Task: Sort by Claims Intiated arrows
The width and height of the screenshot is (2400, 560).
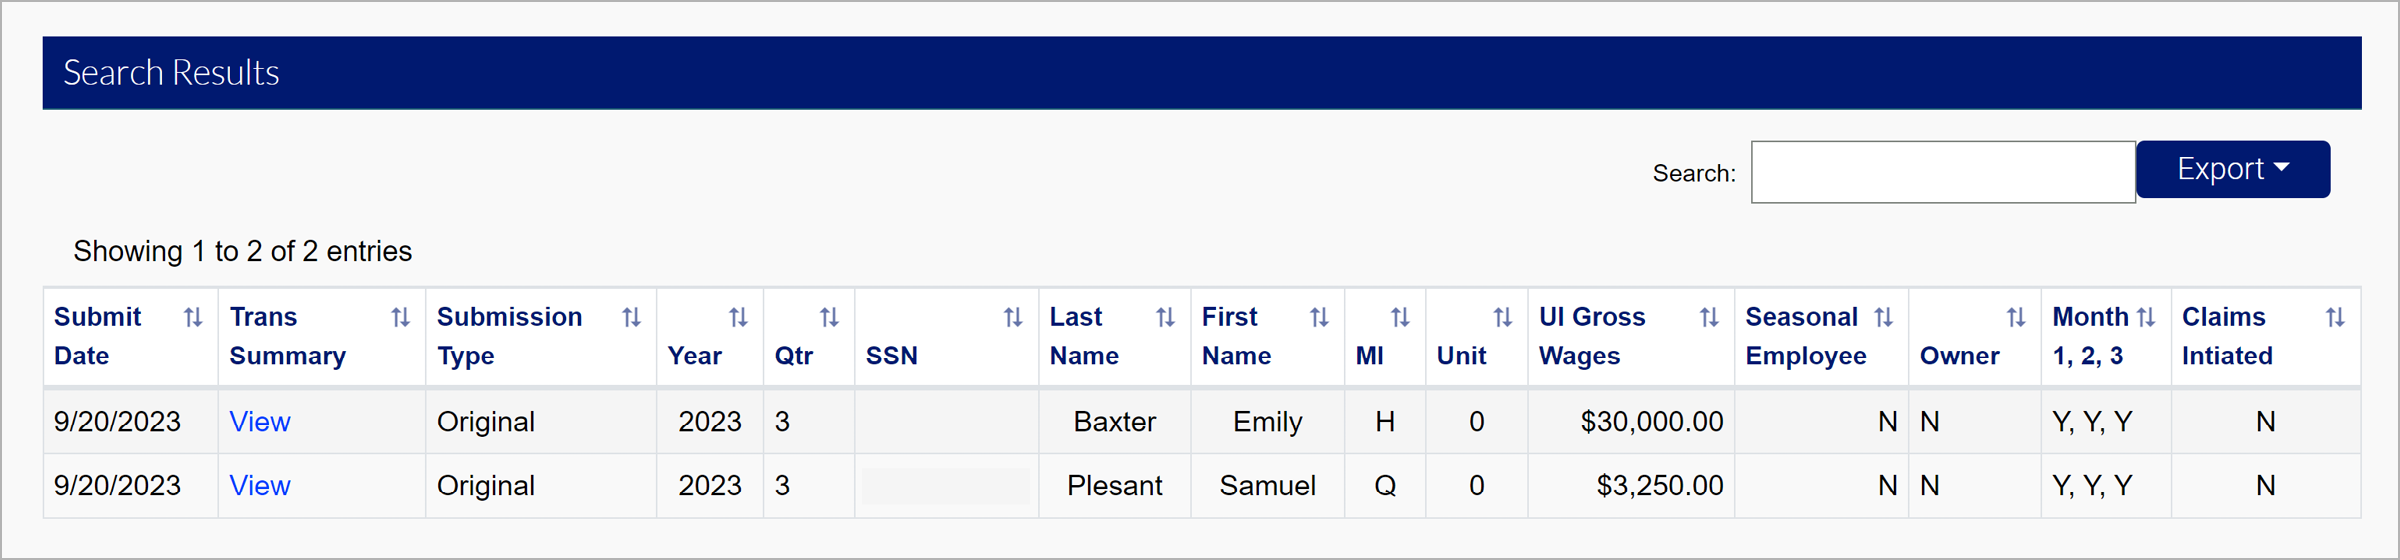Action: (2335, 318)
